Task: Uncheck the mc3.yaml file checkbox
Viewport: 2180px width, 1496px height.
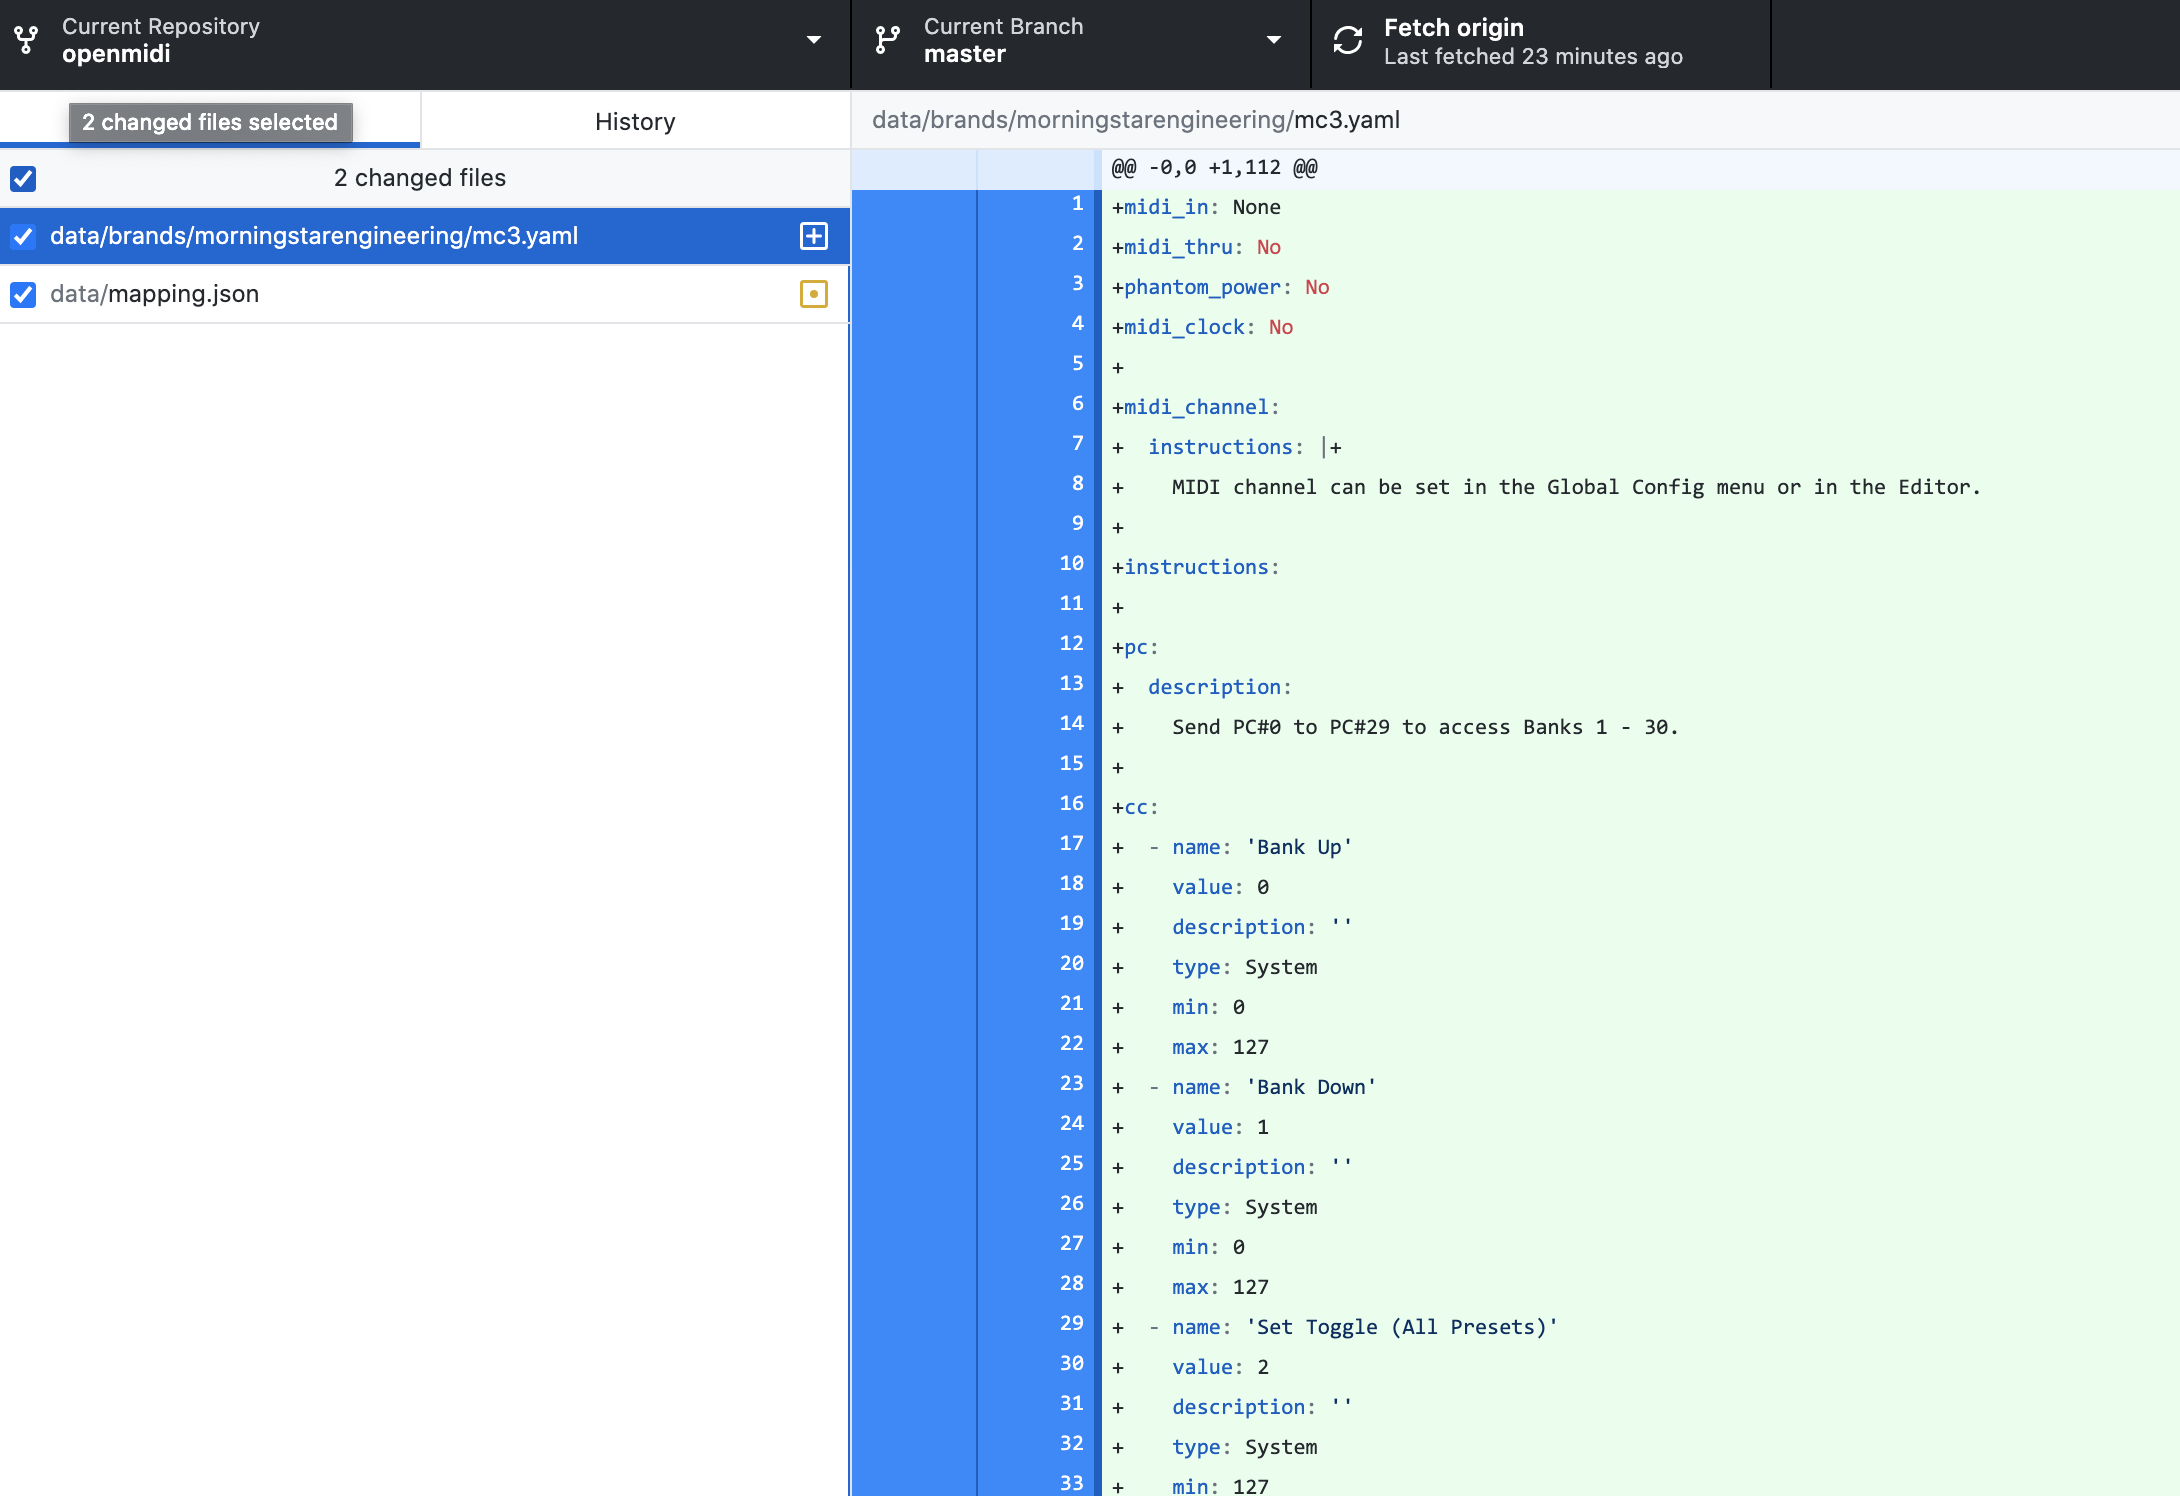Action: (x=23, y=236)
